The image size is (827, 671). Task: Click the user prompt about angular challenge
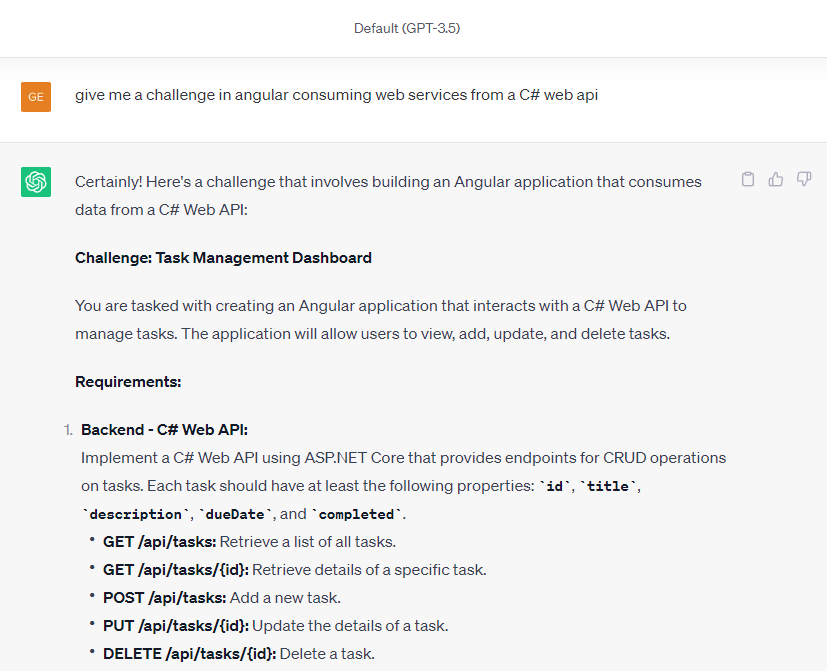(336, 95)
